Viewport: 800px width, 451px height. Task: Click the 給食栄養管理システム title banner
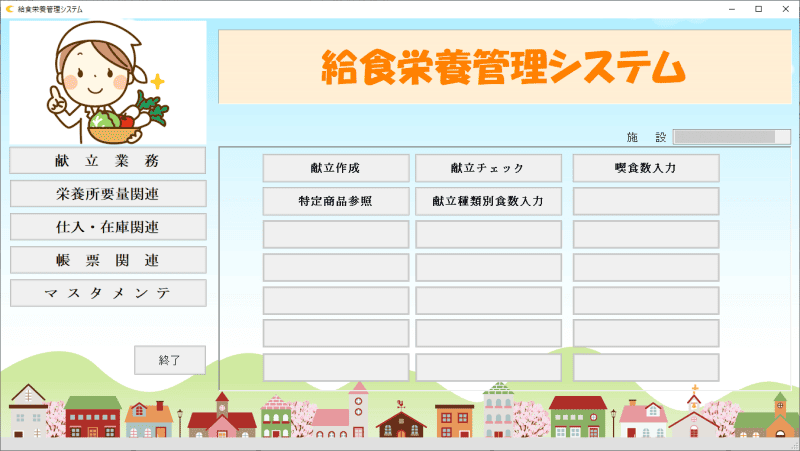504,67
